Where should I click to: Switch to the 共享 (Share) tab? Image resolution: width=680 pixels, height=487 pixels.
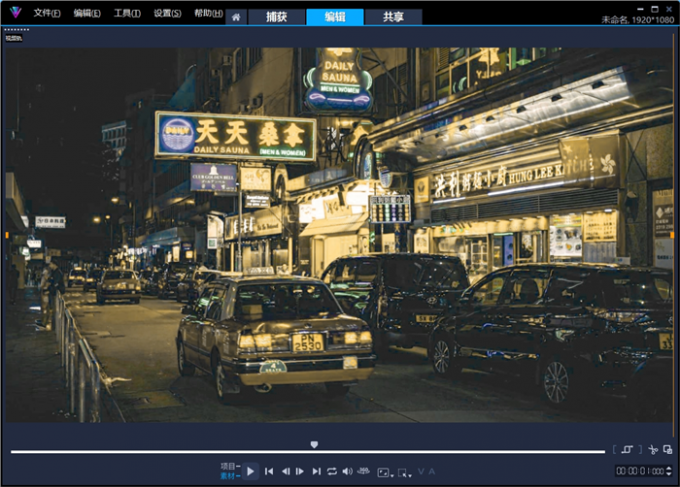point(393,17)
